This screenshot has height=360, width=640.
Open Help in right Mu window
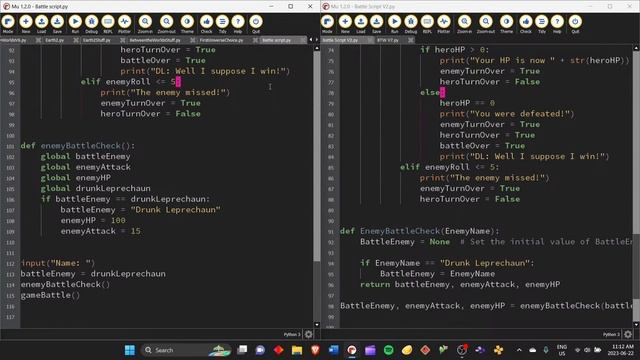click(557, 24)
